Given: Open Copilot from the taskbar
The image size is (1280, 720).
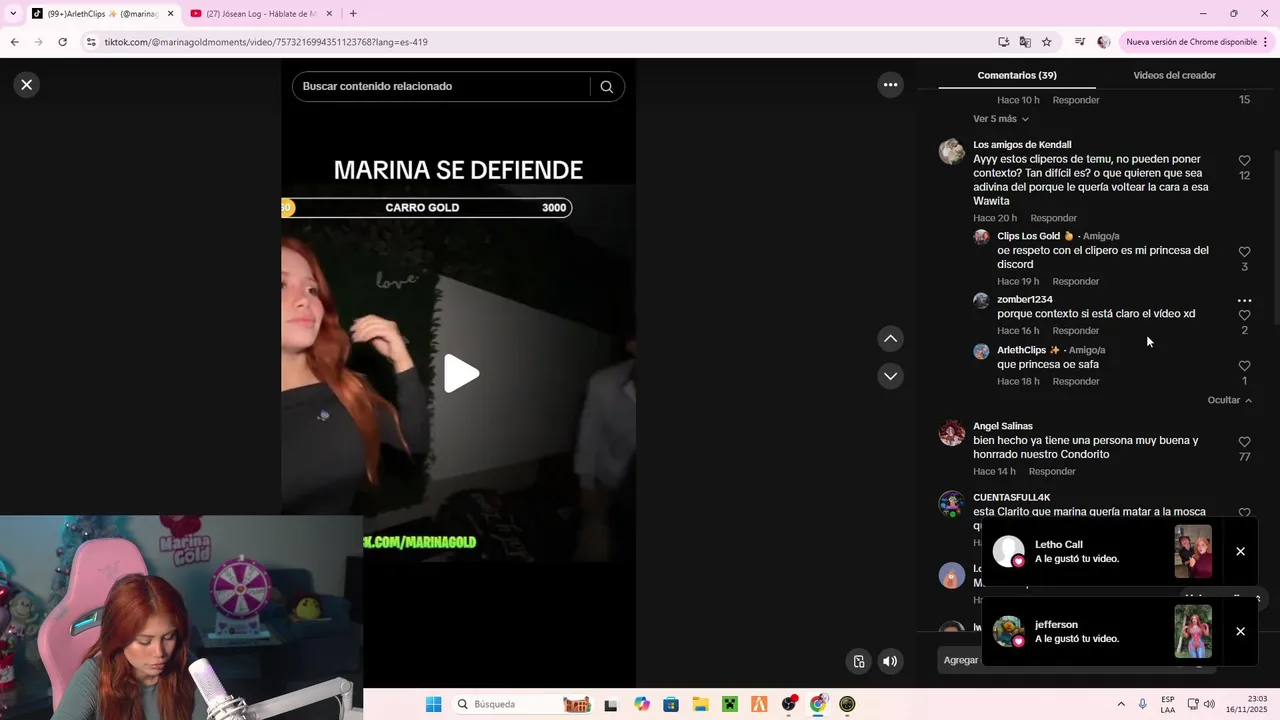Looking at the screenshot, I should 642,704.
